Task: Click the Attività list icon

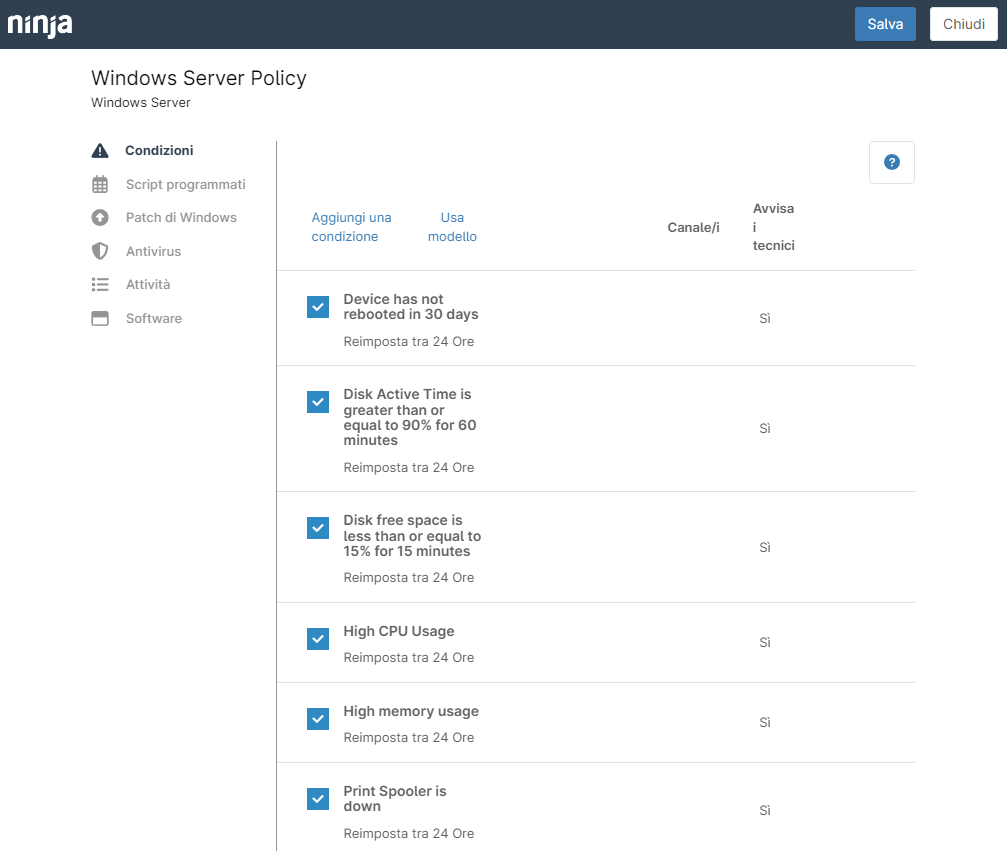Action: pos(100,285)
